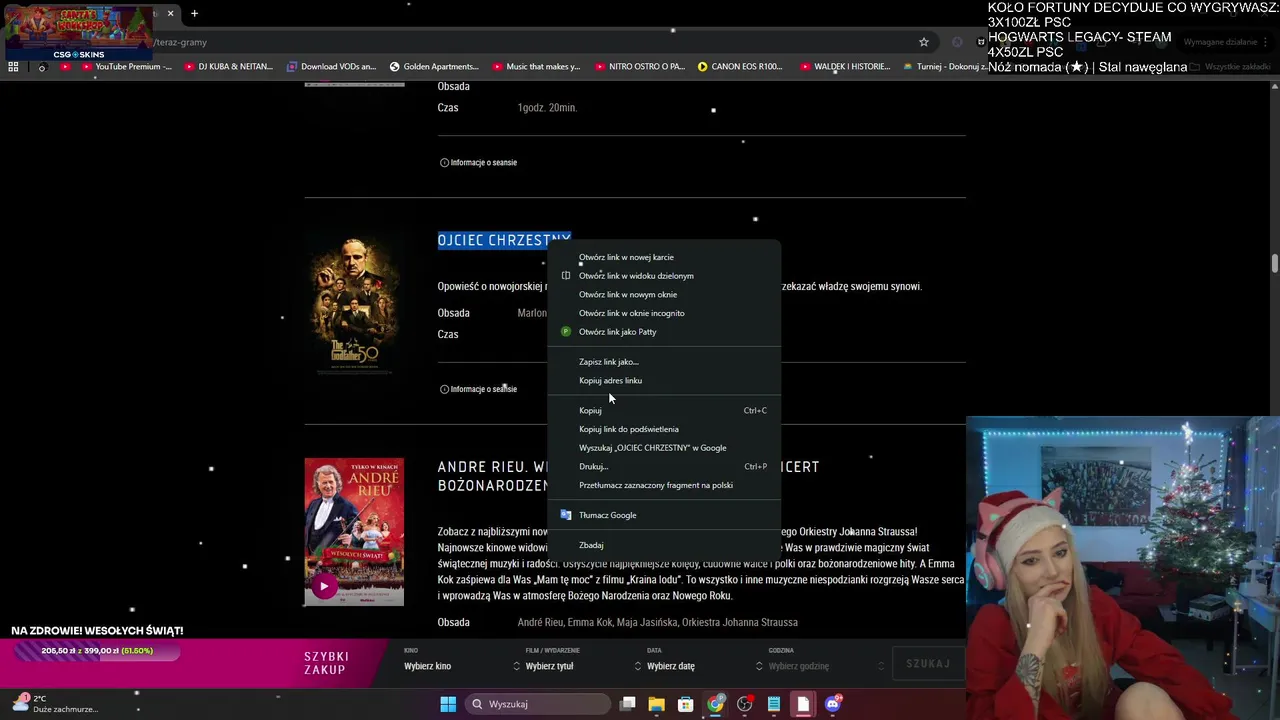The image size is (1280, 720).
Task: Open the 'Wybierz godzinę' dropdown
Action: [x=826, y=666]
